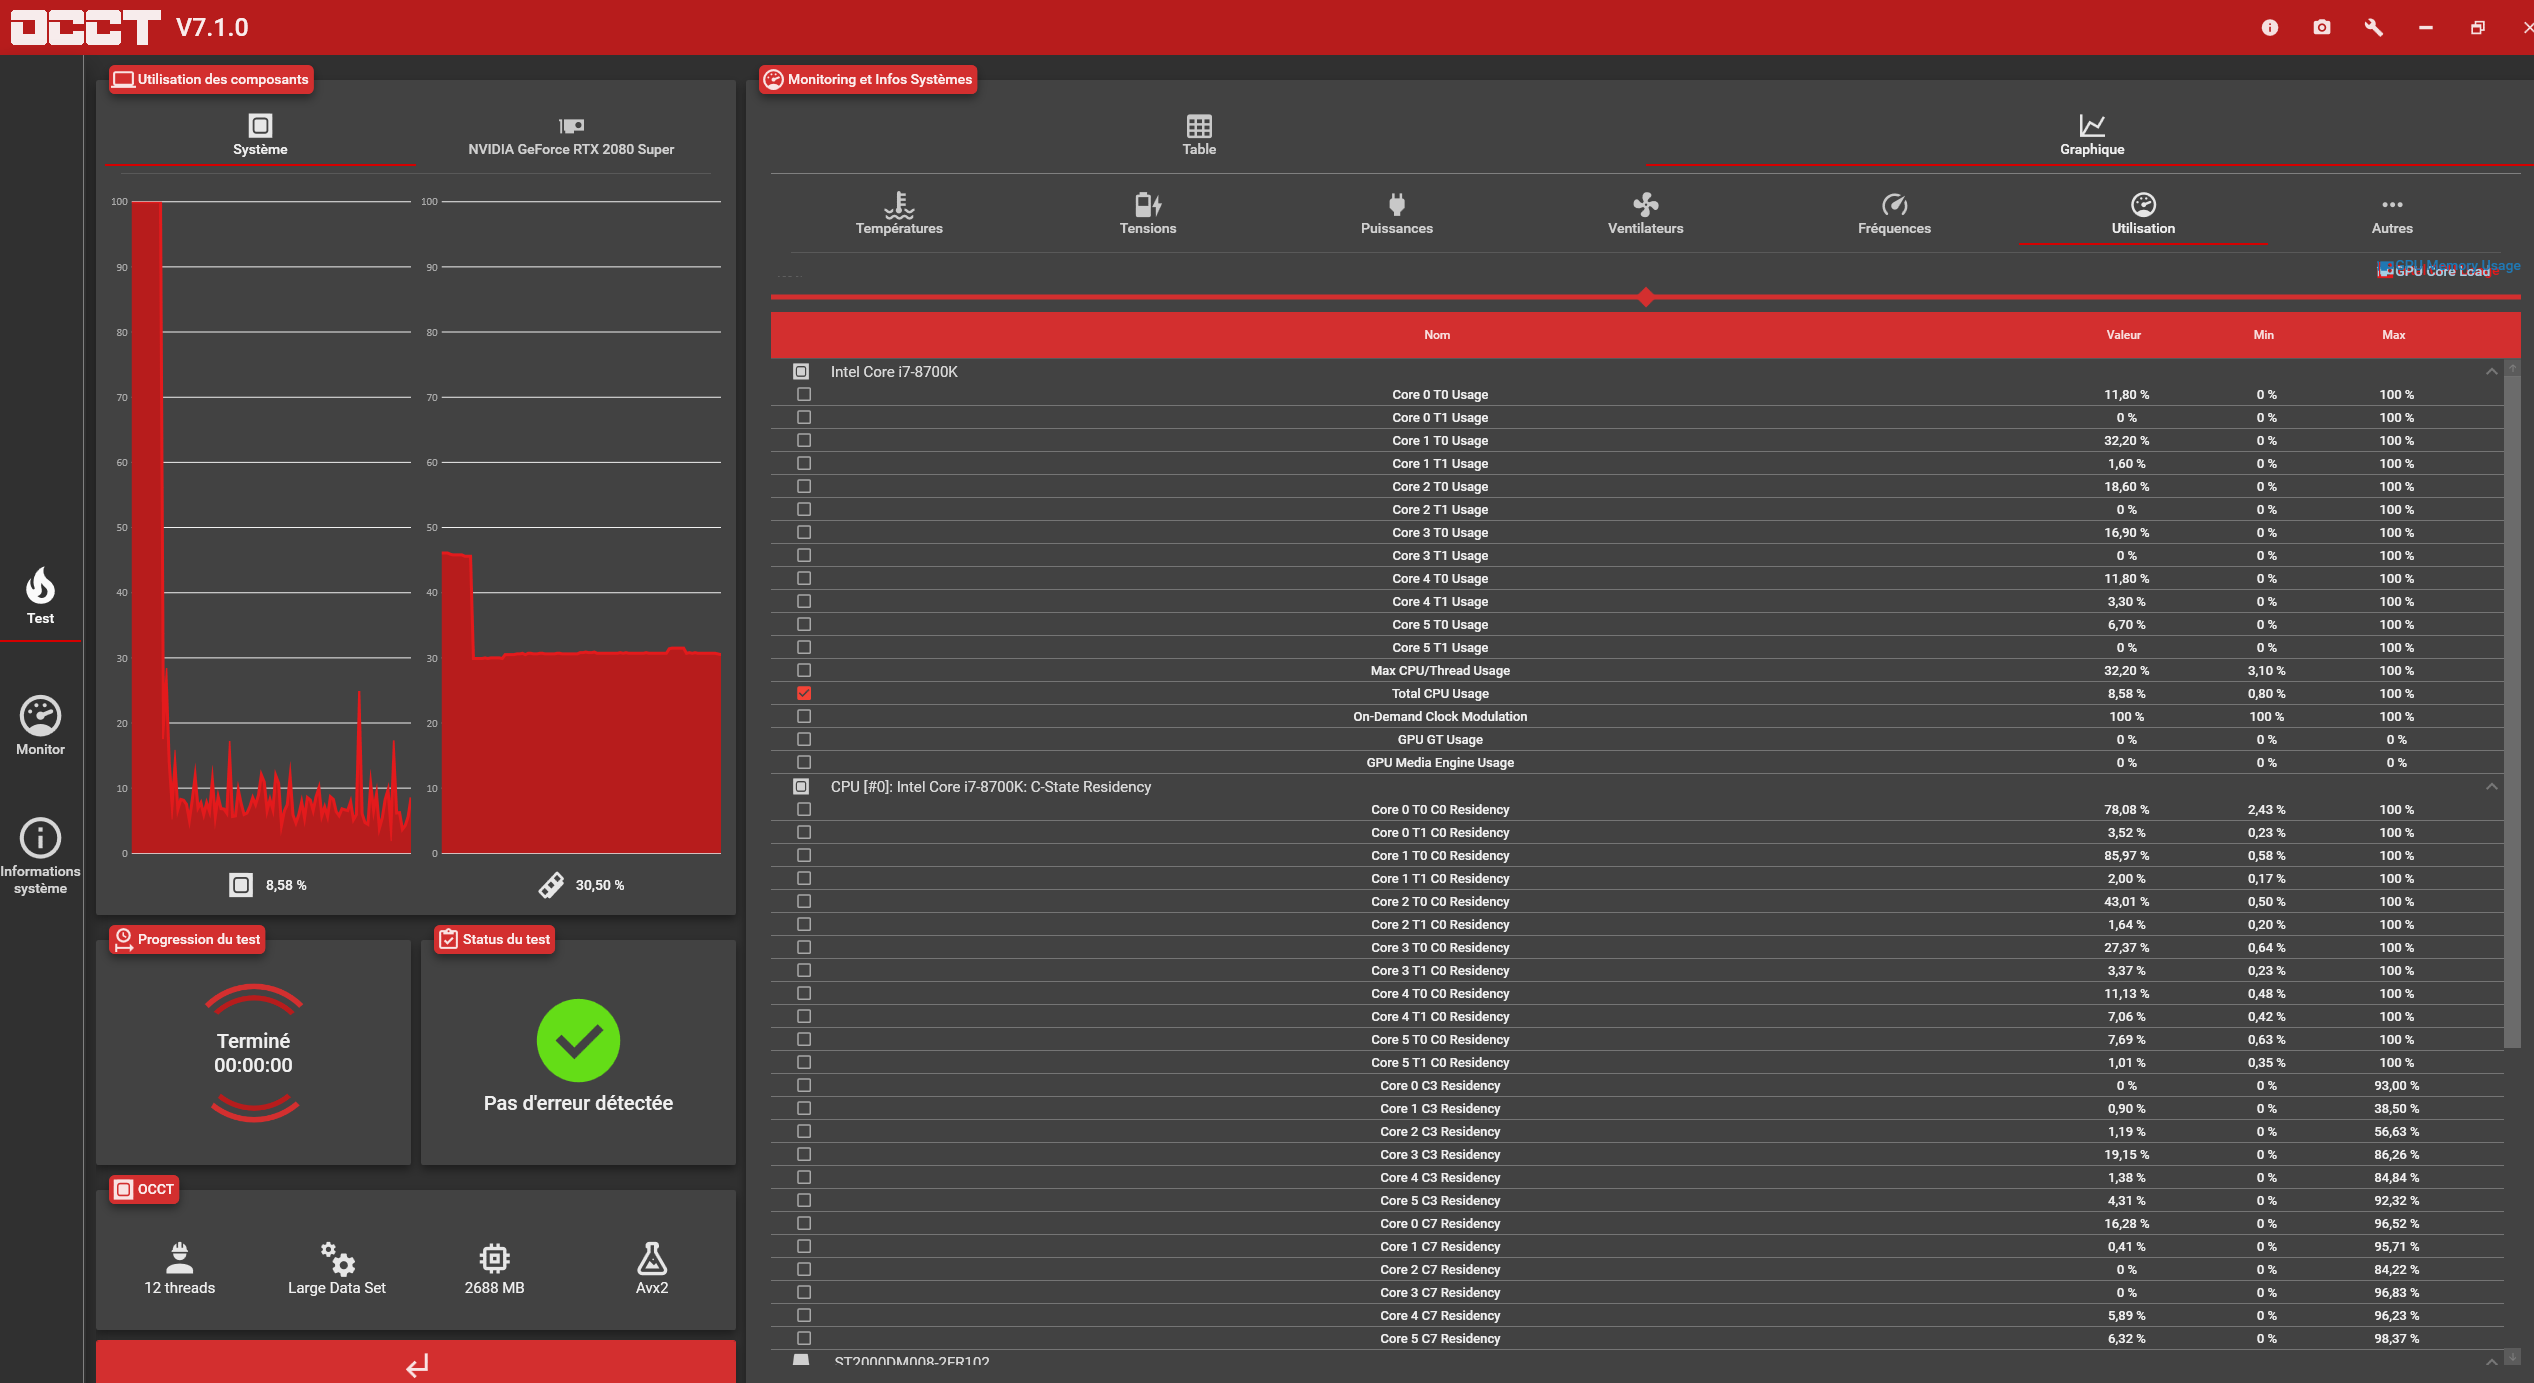Enable the Core 3 T0 Usage checkbox

click(x=804, y=532)
